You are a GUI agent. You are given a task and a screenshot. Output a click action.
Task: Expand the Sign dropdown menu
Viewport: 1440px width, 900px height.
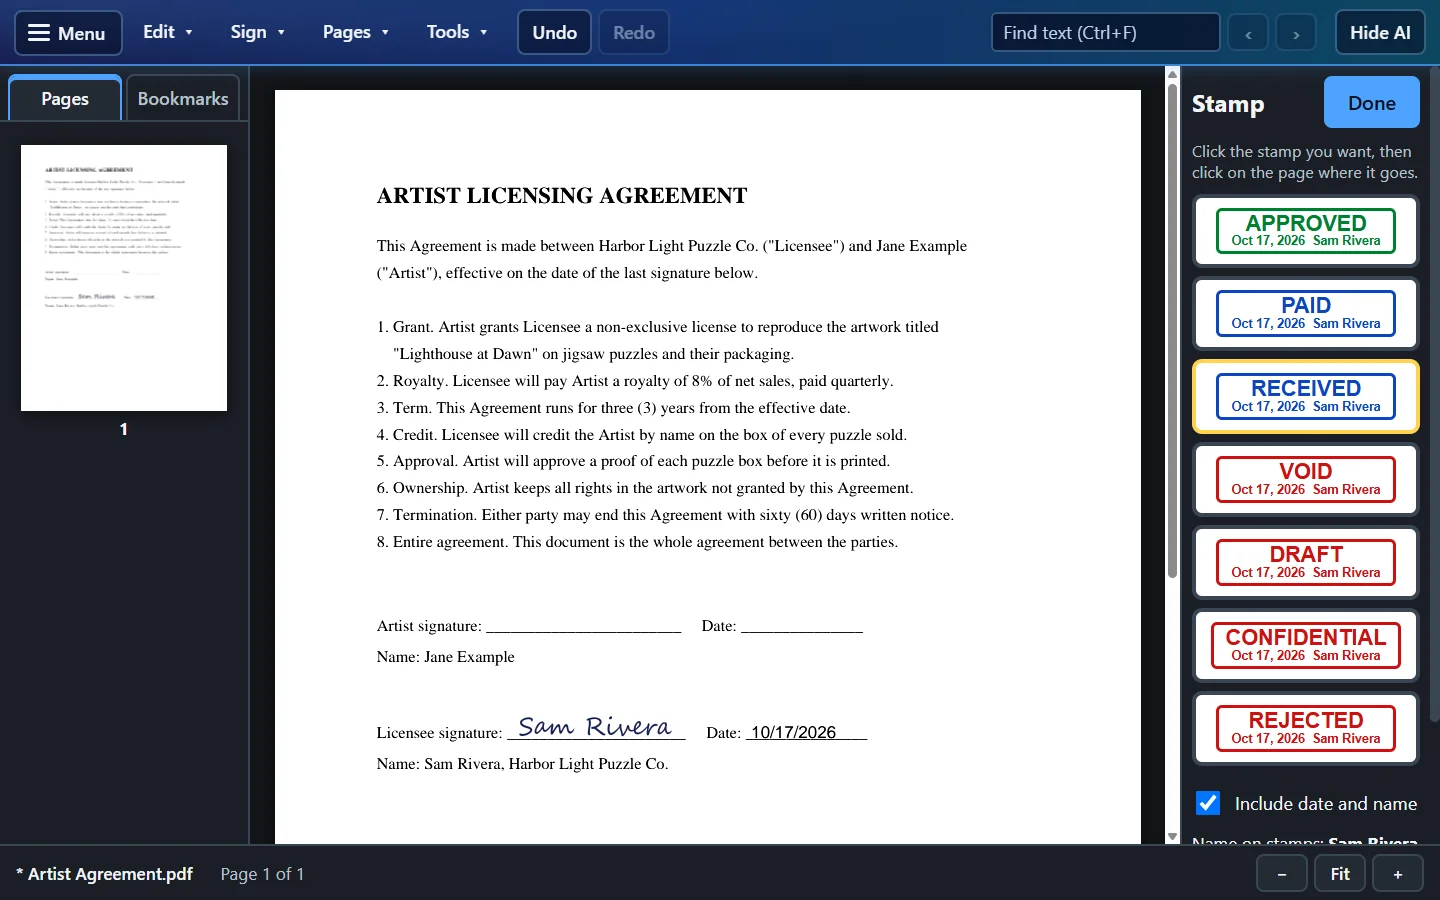pyautogui.click(x=257, y=32)
